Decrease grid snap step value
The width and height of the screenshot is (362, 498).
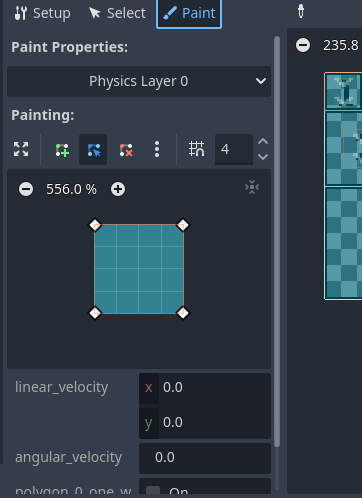coord(263,157)
